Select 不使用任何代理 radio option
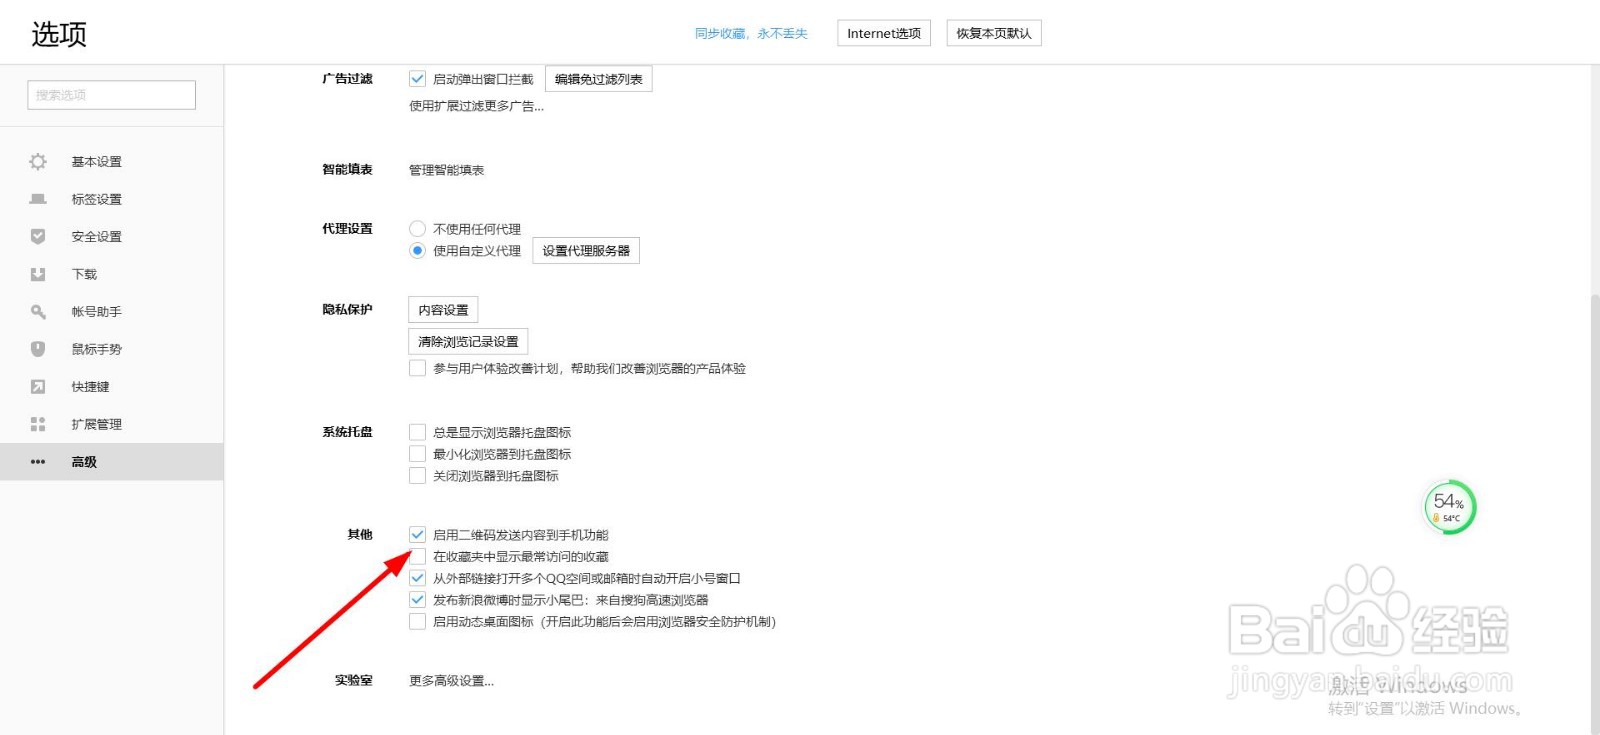 [x=418, y=229]
